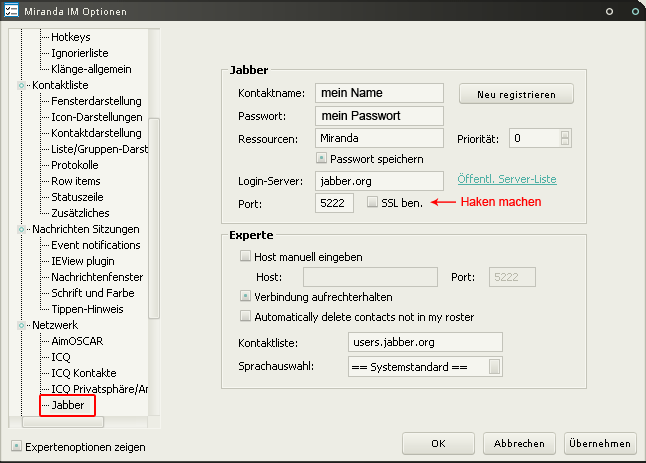Select Jabber in the options tree
Viewport: 646px width, 463px height.
[67, 405]
